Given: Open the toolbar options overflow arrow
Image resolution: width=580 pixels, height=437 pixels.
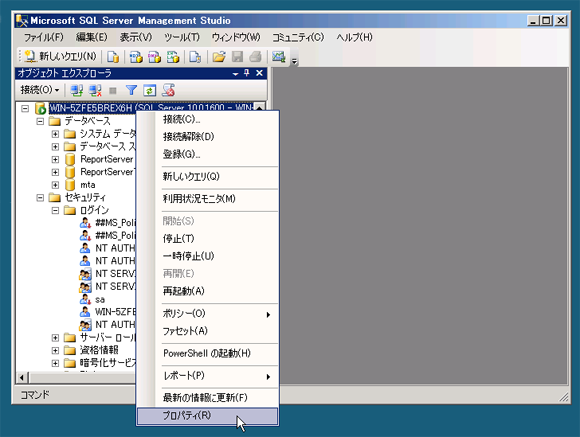Looking at the screenshot, I should click(294, 61).
